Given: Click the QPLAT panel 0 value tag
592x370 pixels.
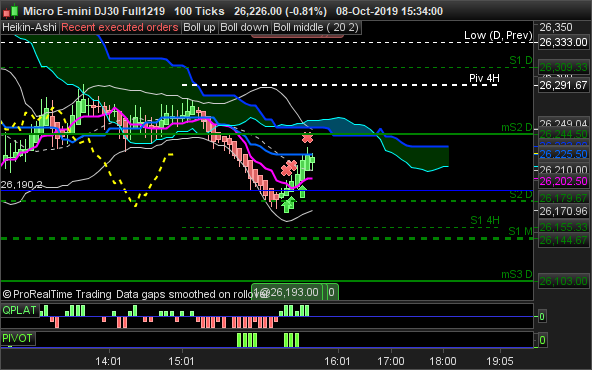Looking at the screenshot, I should [542, 316].
